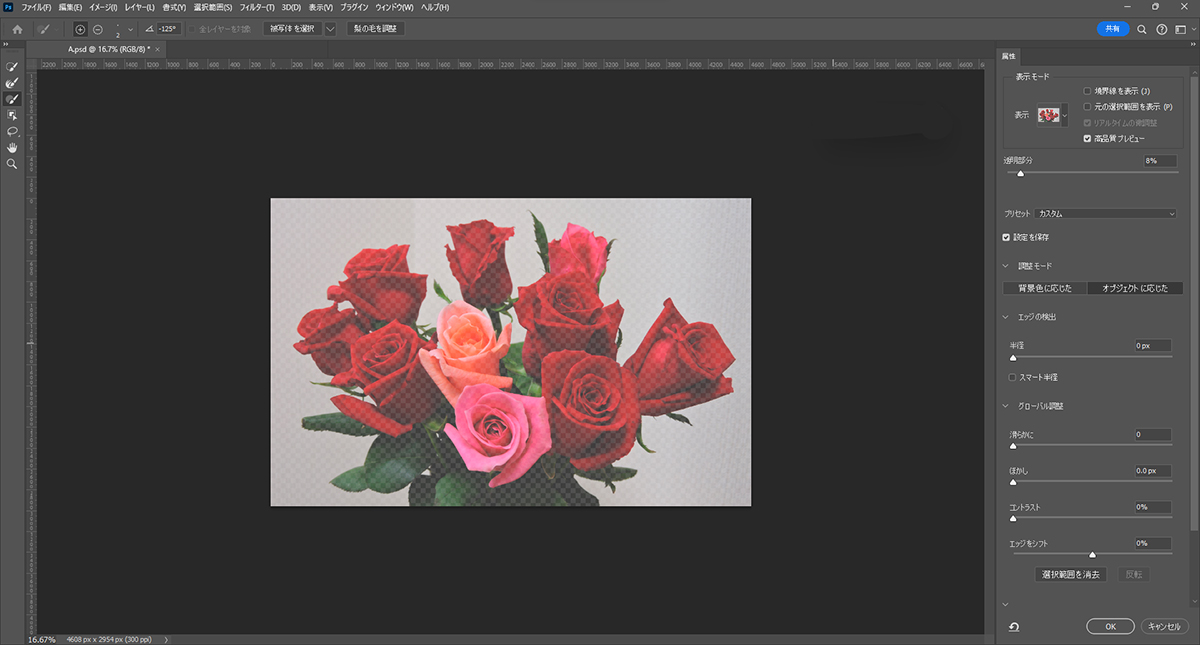Open the プリセット dropdown showing カスタム
Screen dimensions: 1200x645
[x=1106, y=214]
